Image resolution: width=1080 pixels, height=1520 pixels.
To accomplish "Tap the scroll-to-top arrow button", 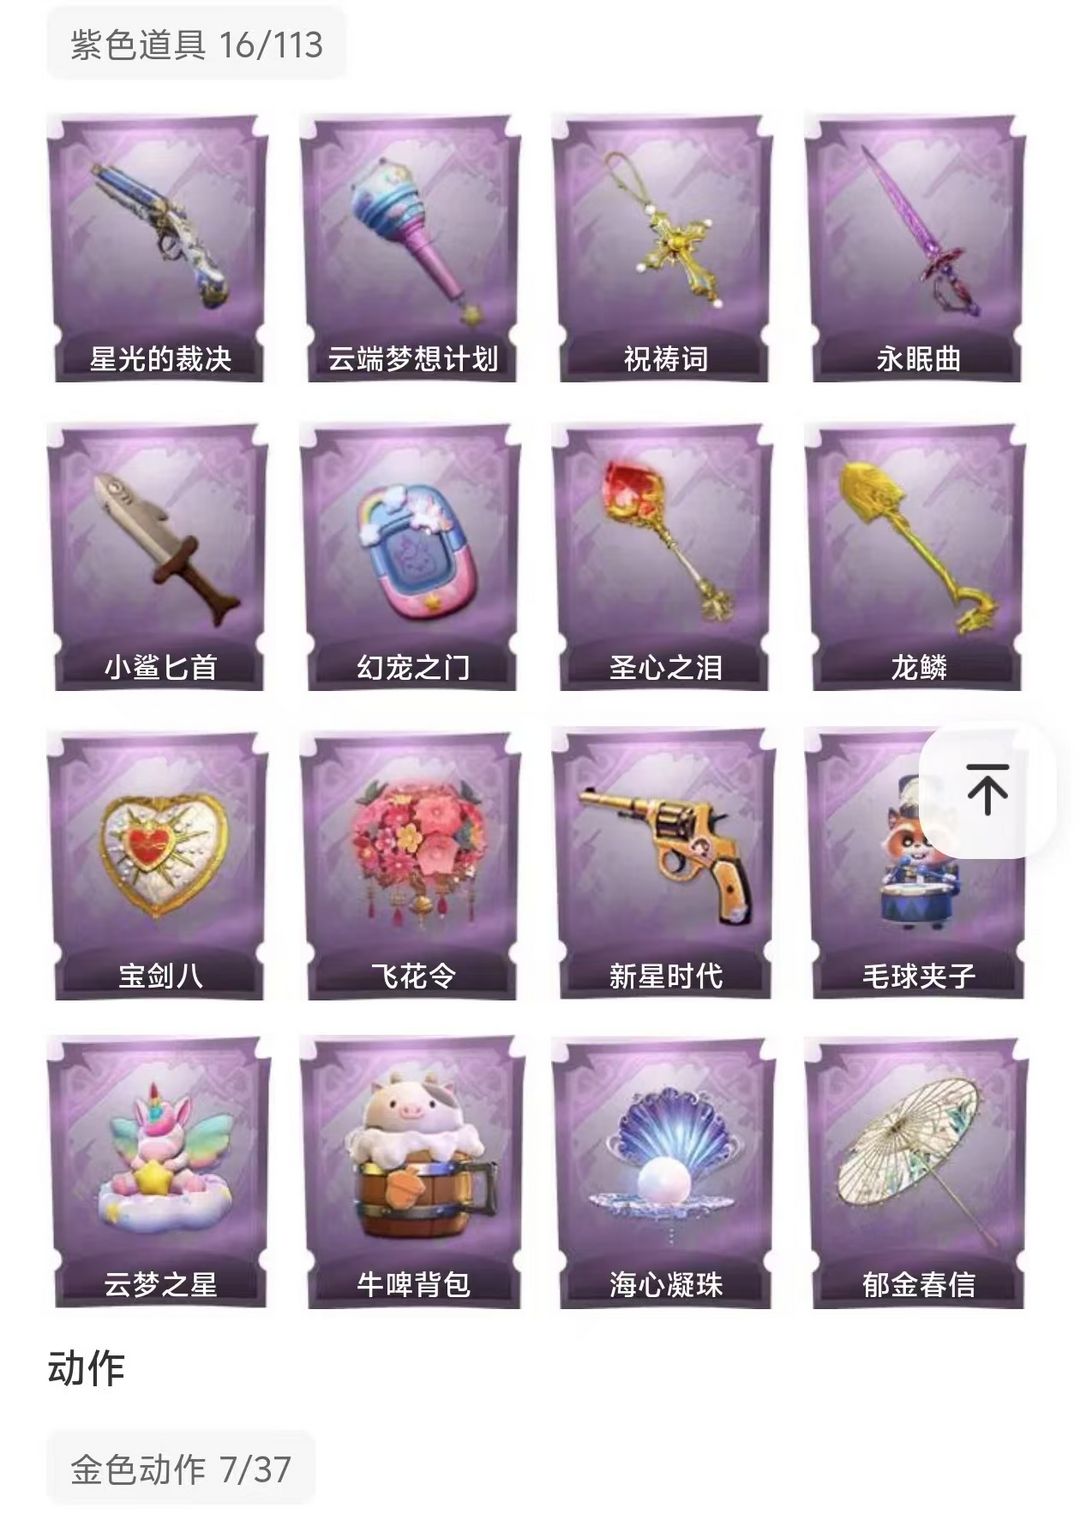I will coord(987,789).
